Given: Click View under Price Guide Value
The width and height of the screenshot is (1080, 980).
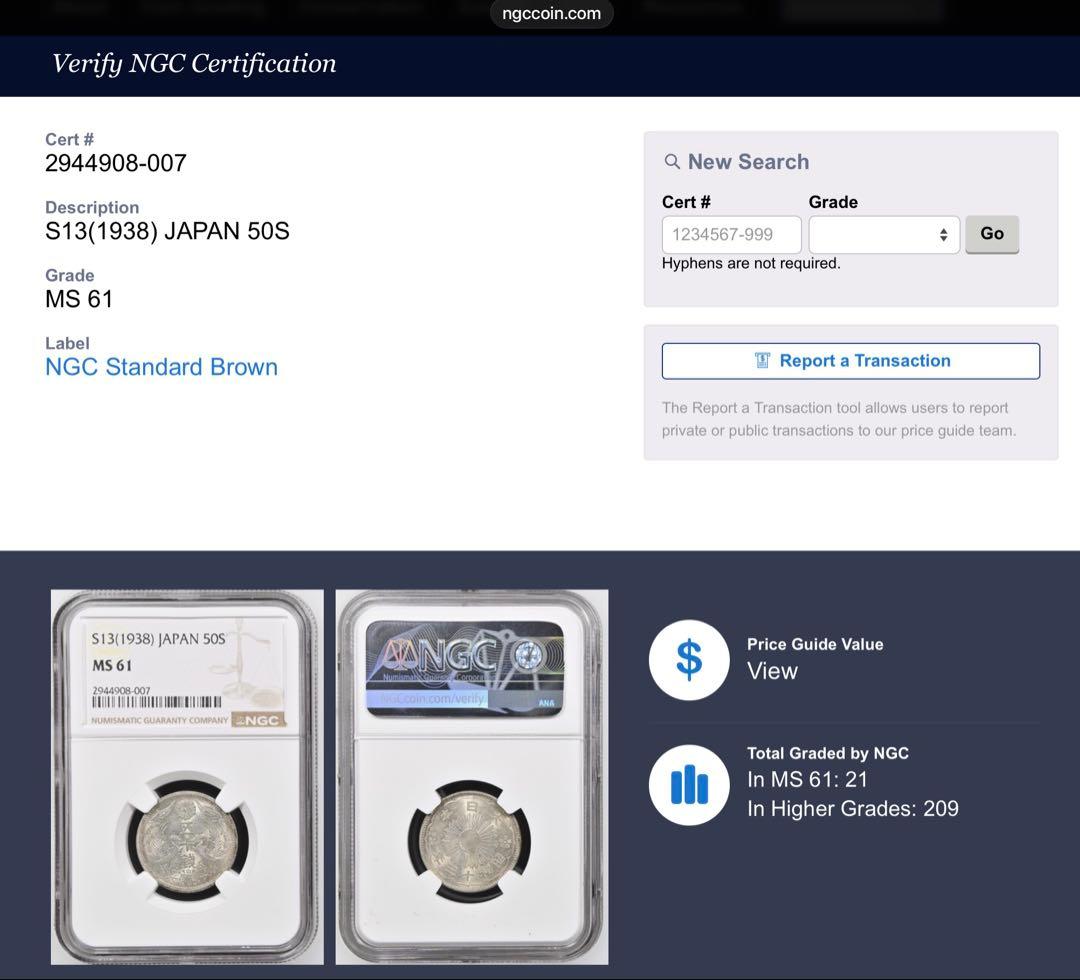Looking at the screenshot, I should [x=772, y=671].
